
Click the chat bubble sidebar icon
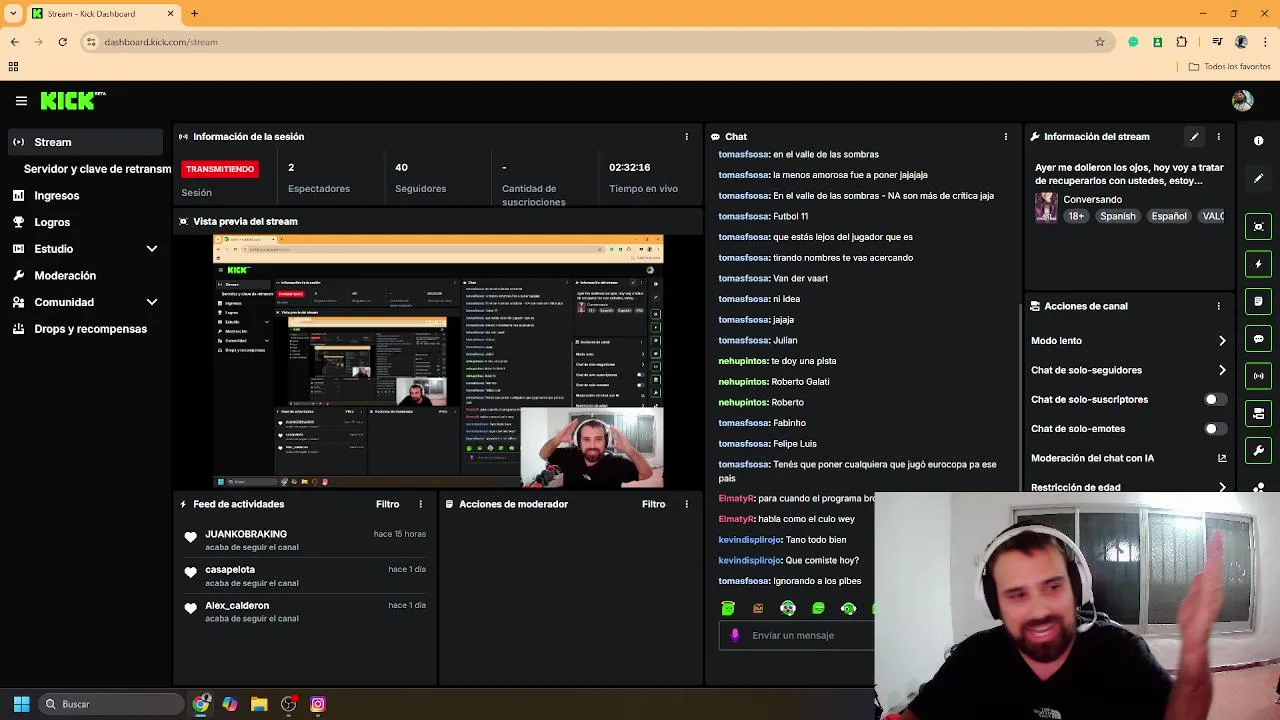[x=1258, y=339]
